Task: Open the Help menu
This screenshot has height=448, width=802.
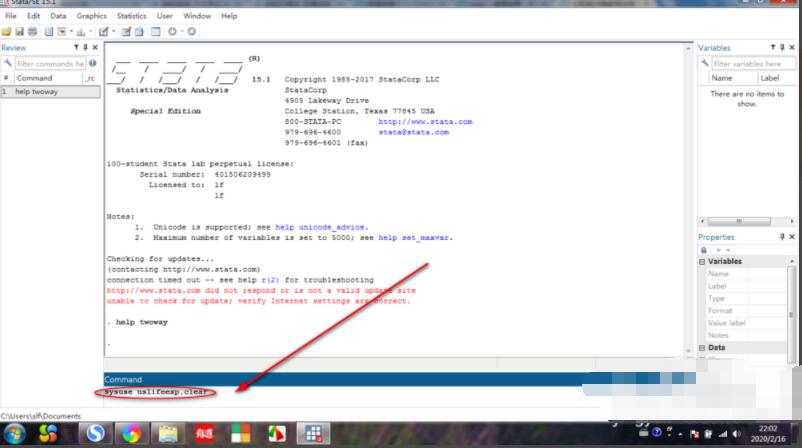Action: click(x=229, y=16)
